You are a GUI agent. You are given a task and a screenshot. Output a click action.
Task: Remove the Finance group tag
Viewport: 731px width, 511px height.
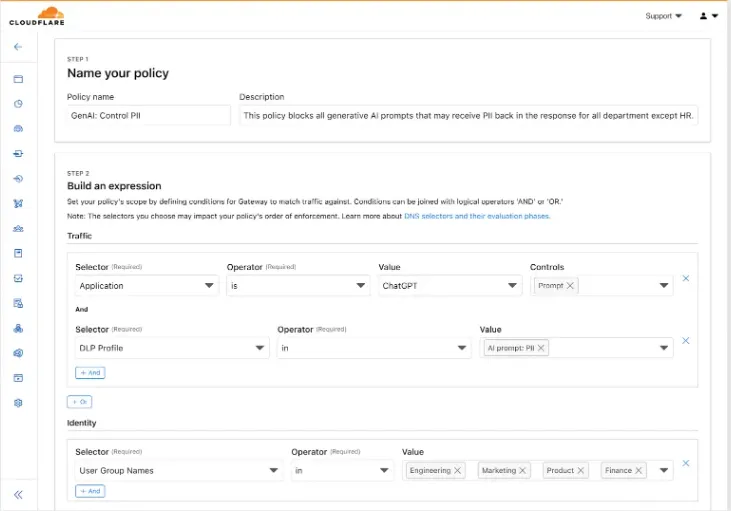click(x=639, y=470)
